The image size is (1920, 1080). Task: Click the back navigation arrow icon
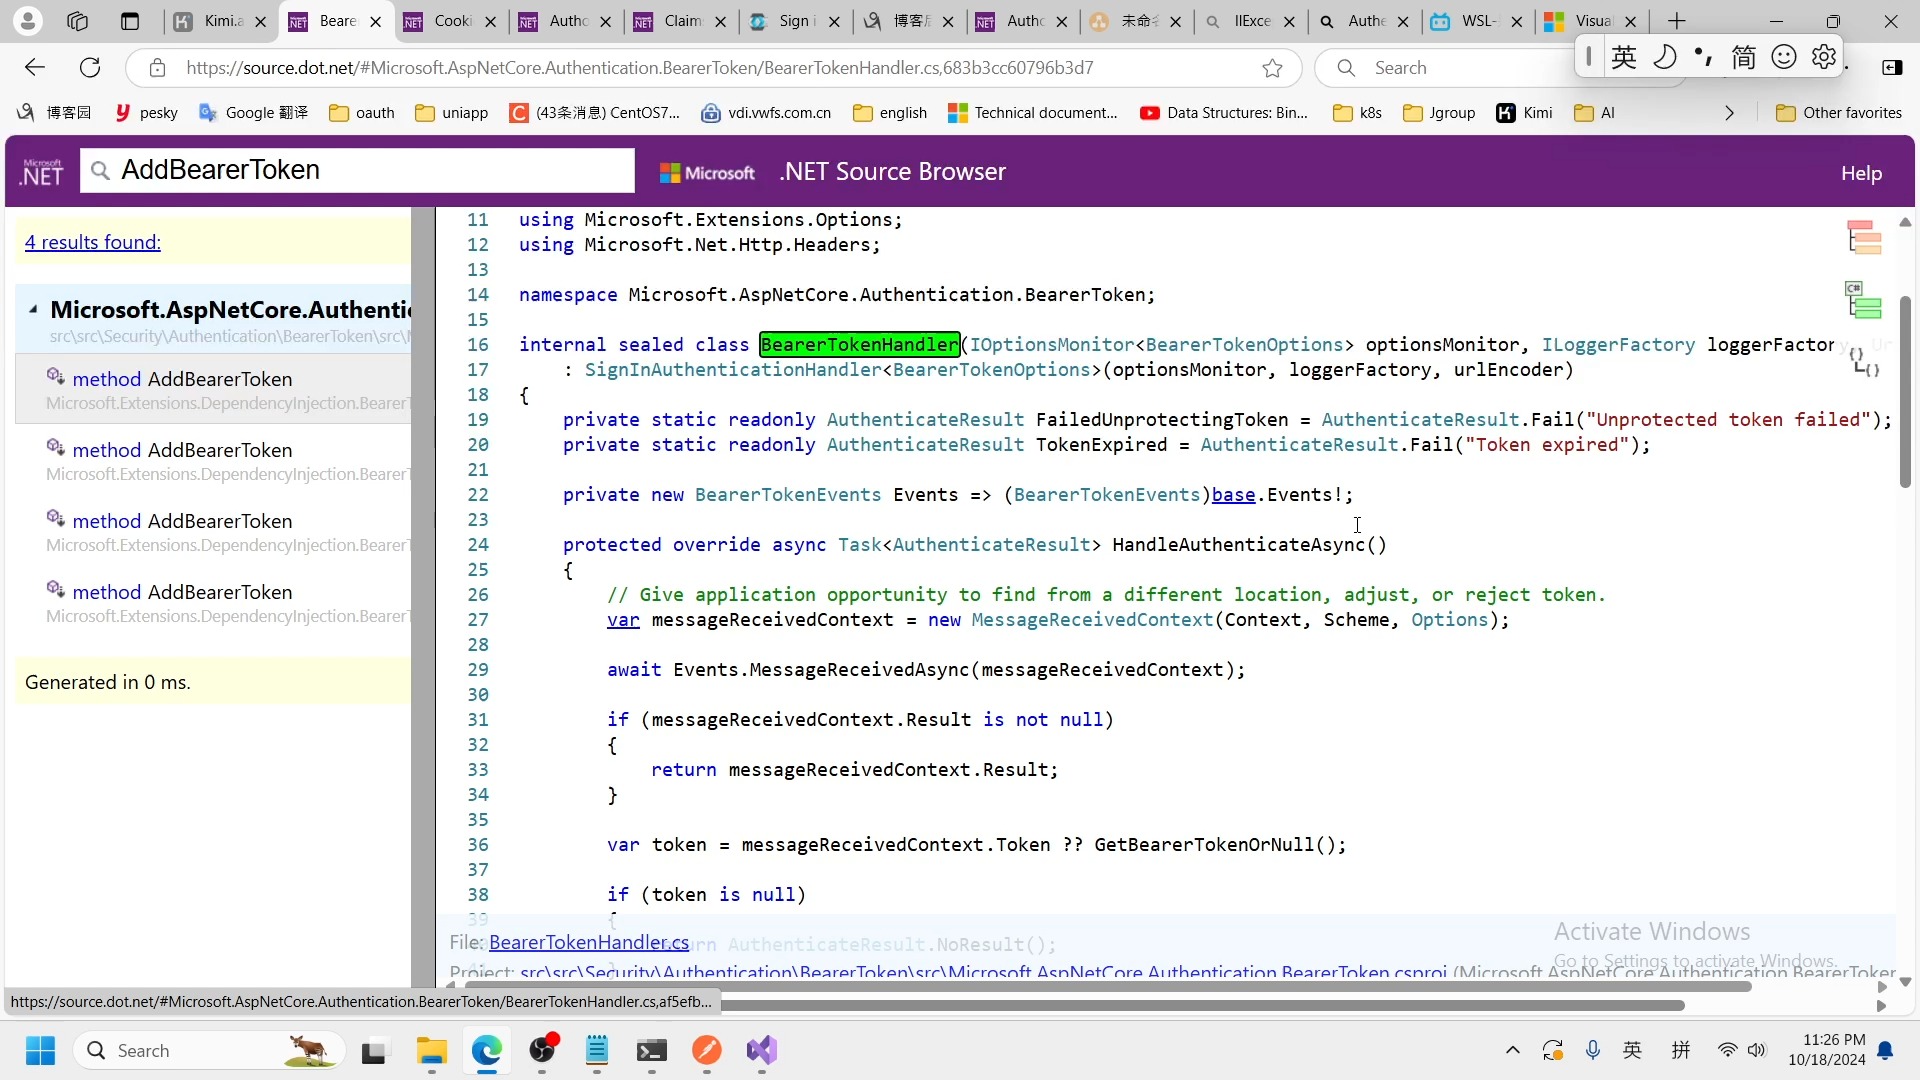click(x=34, y=67)
